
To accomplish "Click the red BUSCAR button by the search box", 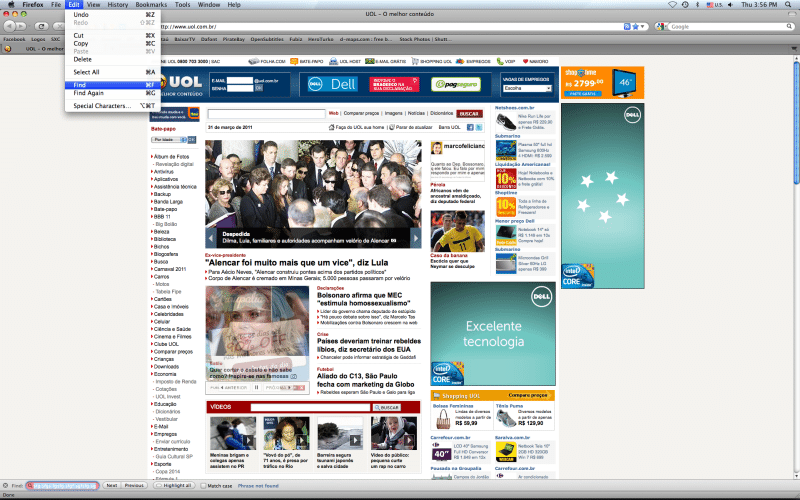I will coord(469,114).
